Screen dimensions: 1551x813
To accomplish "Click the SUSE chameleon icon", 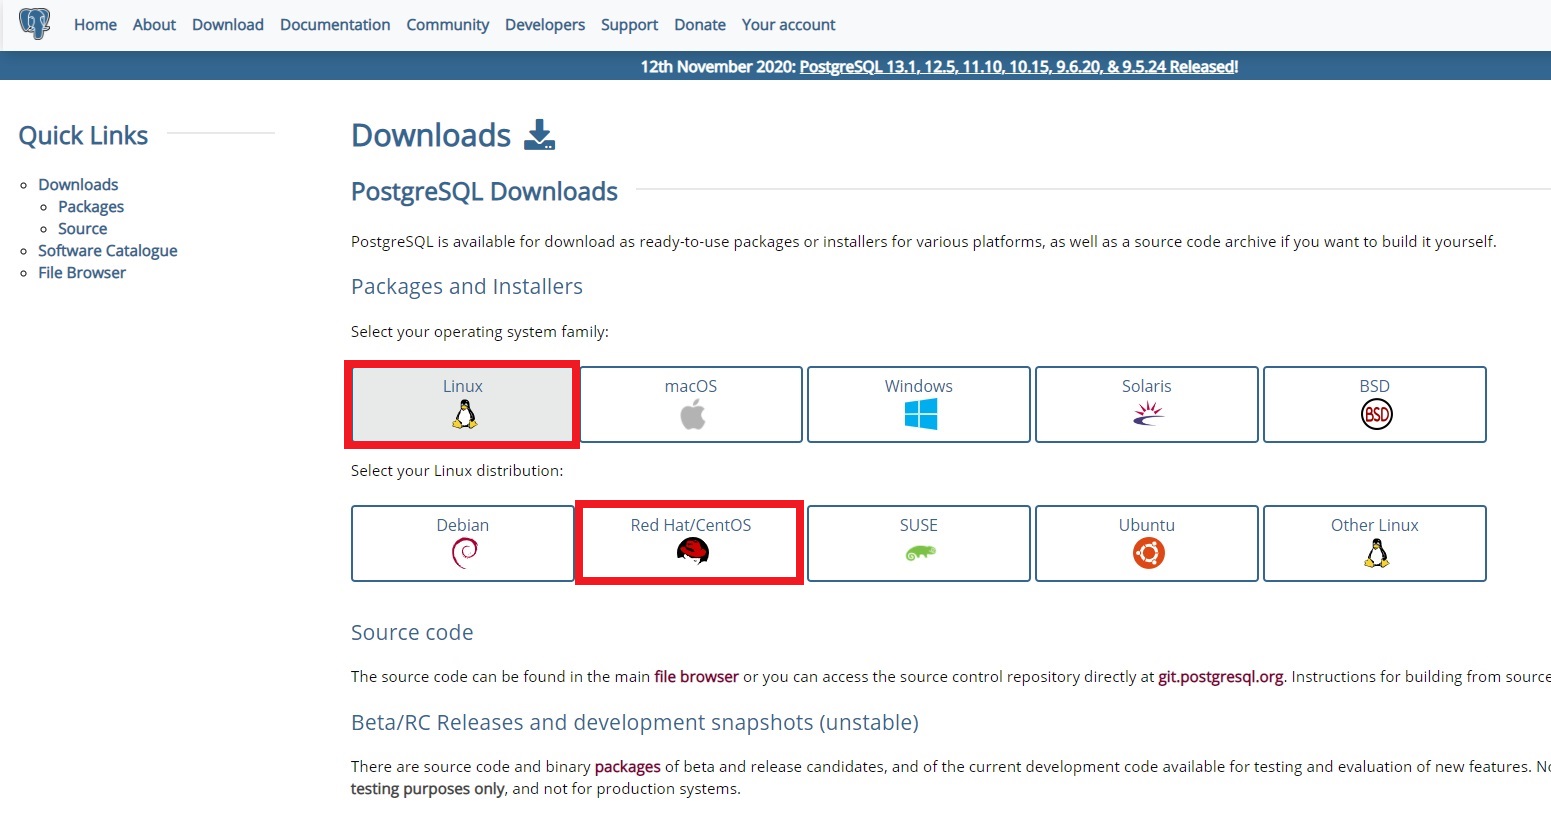I will tap(920, 552).
